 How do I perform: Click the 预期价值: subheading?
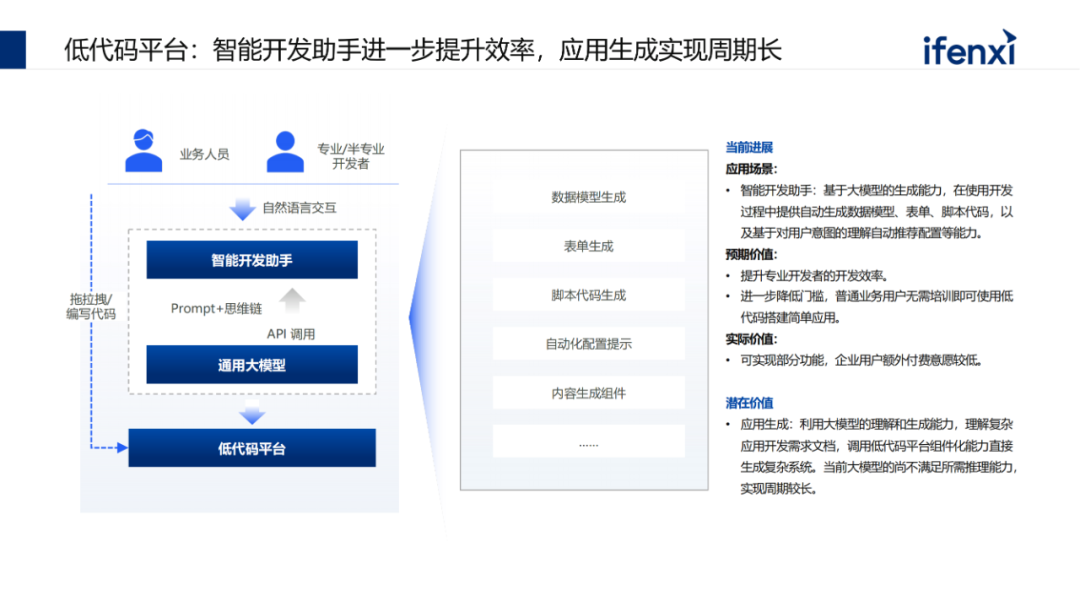point(751,254)
